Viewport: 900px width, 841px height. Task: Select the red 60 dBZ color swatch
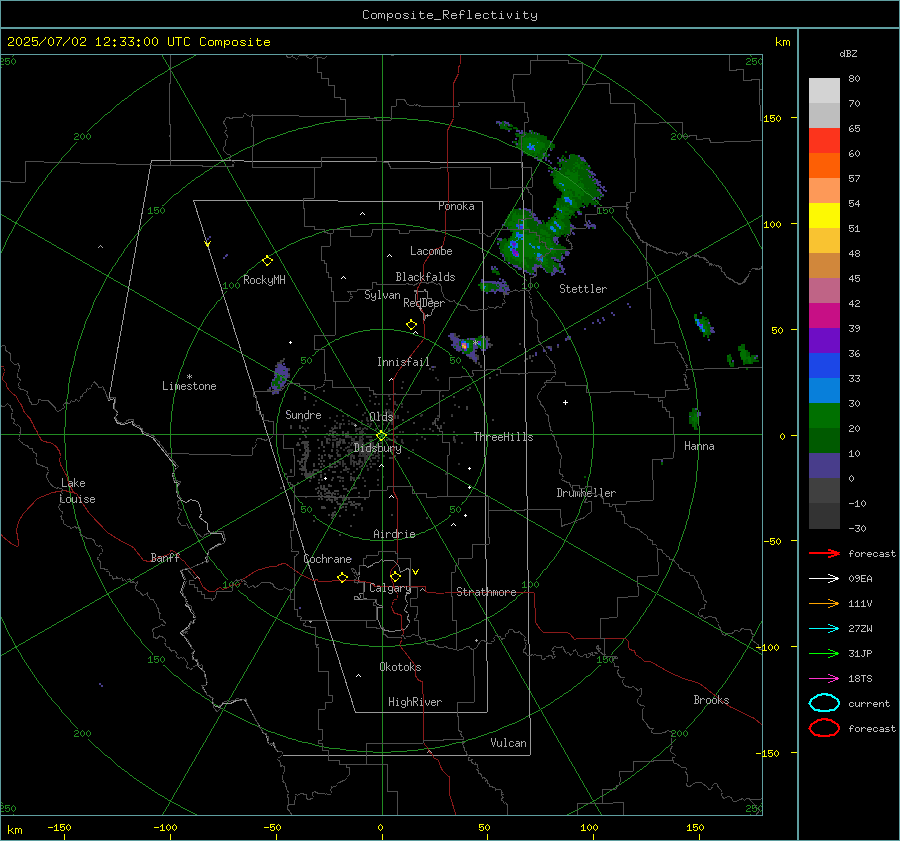pyautogui.click(x=824, y=141)
